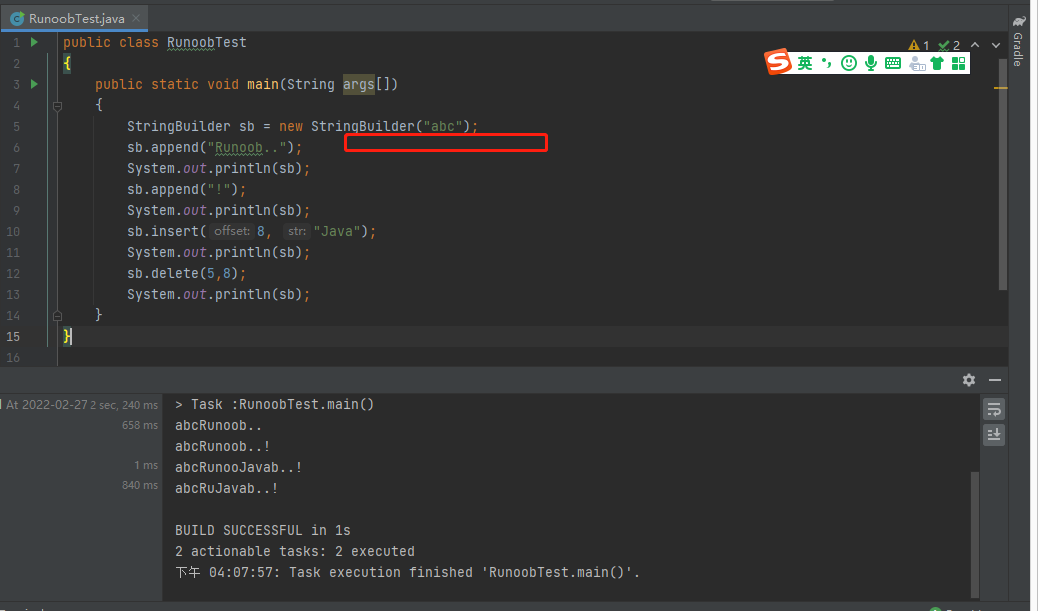Image resolution: width=1038 pixels, height=611 pixels.
Task: Click BUILD SUCCESSFUL in 1s line
Action: click(263, 530)
